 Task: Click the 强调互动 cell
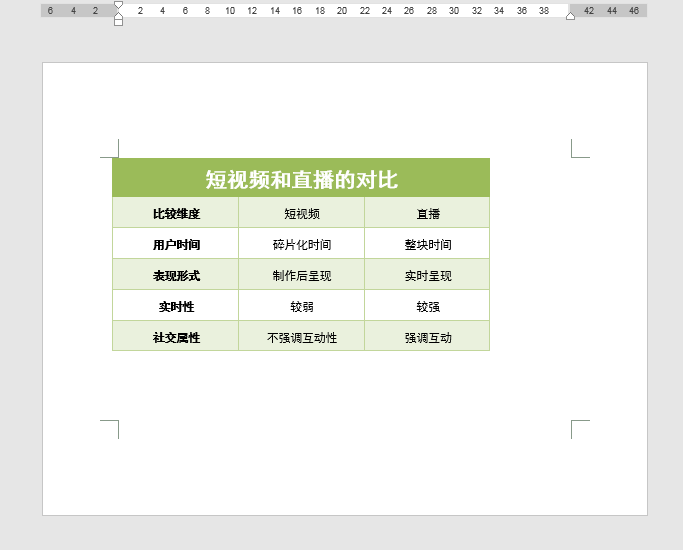coord(427,336)
